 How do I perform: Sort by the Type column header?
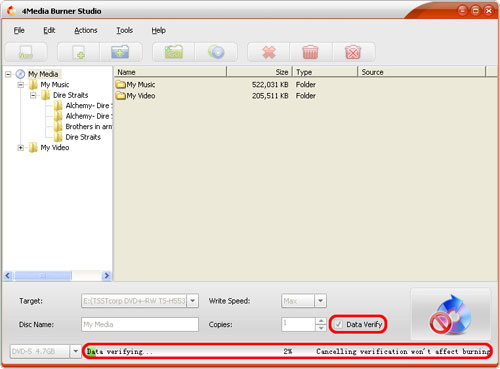click(325, 72)
